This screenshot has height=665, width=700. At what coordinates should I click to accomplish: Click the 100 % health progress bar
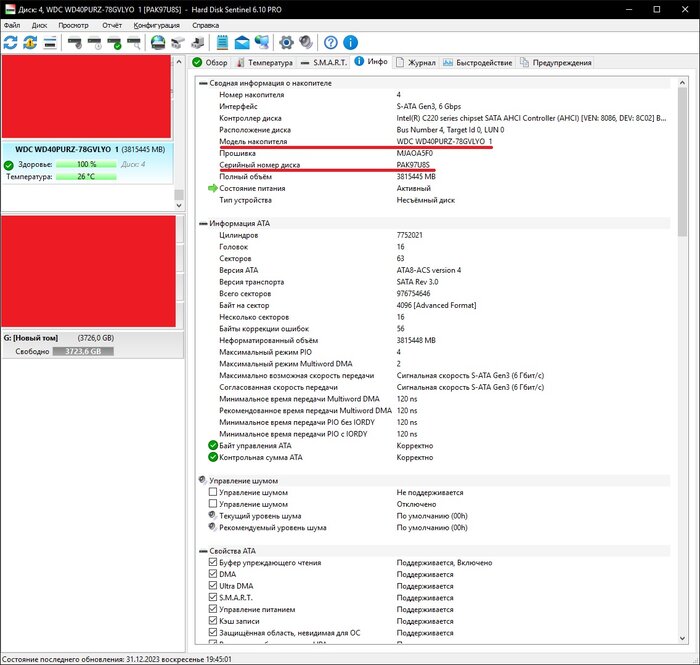pyautogui.click(x=86, y=164)
